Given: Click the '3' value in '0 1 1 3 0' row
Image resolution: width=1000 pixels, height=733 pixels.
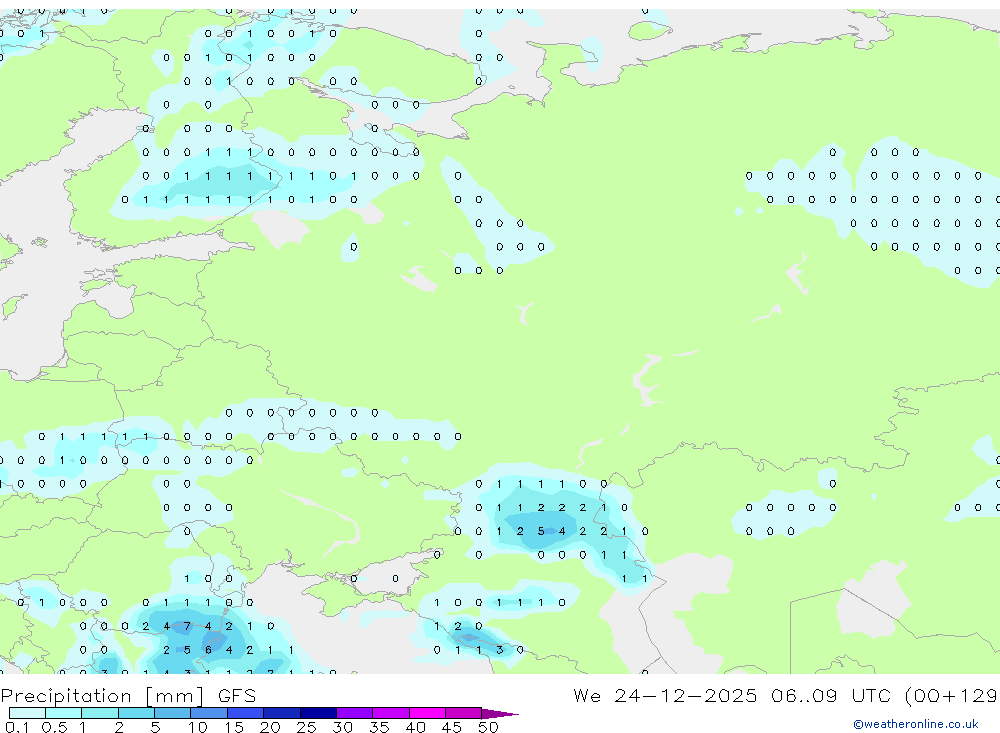Looking at the screenshot, I should click(x=499, y=650).
